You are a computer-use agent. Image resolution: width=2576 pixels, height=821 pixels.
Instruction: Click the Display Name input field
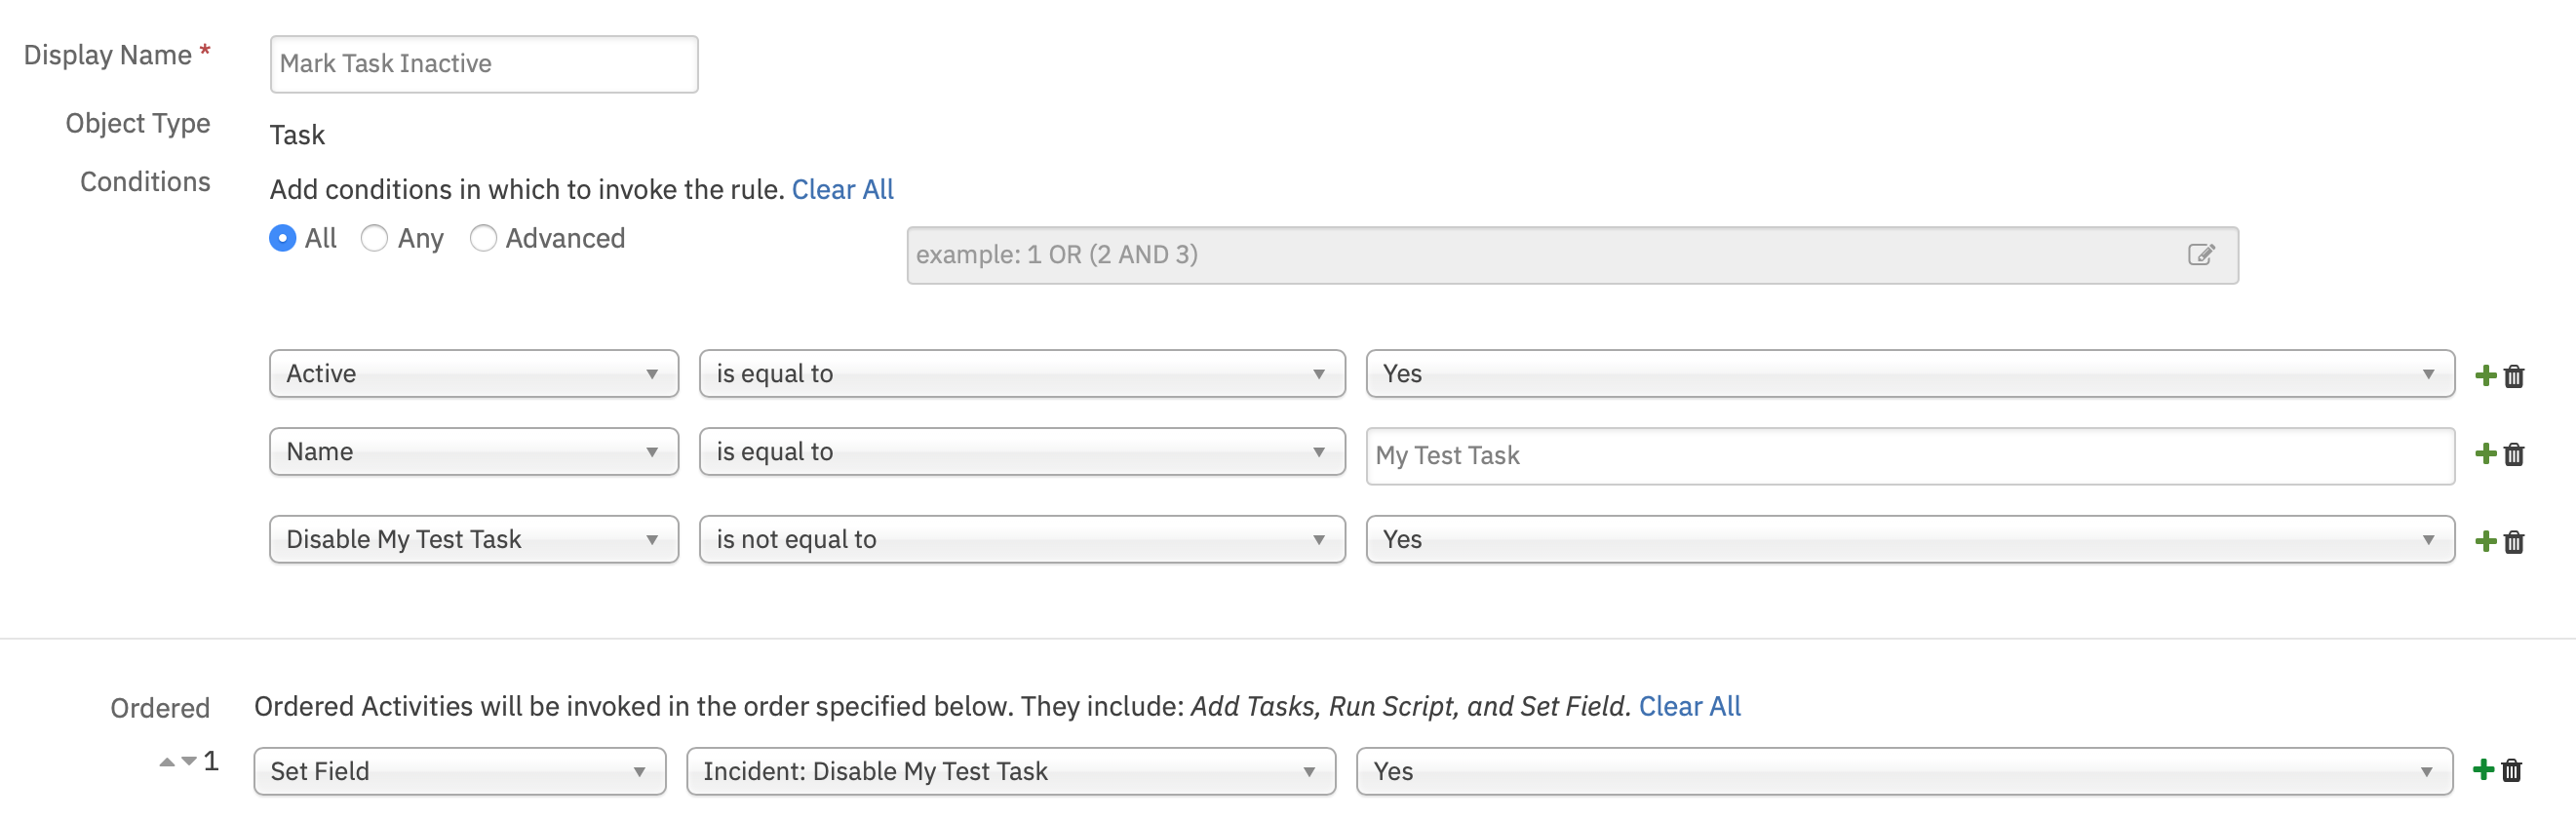click(484, 64)
